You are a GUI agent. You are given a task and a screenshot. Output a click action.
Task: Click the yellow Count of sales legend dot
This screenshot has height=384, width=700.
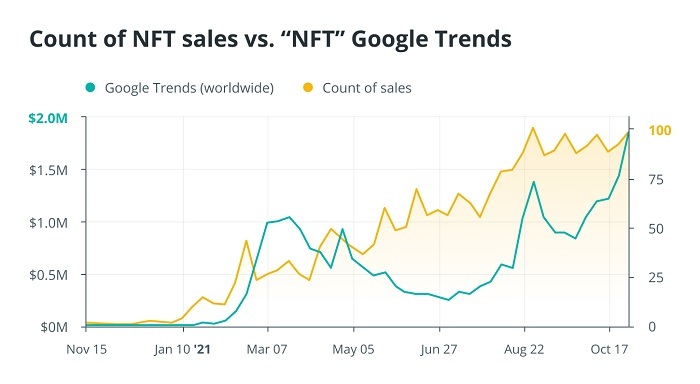click(308, 88)
